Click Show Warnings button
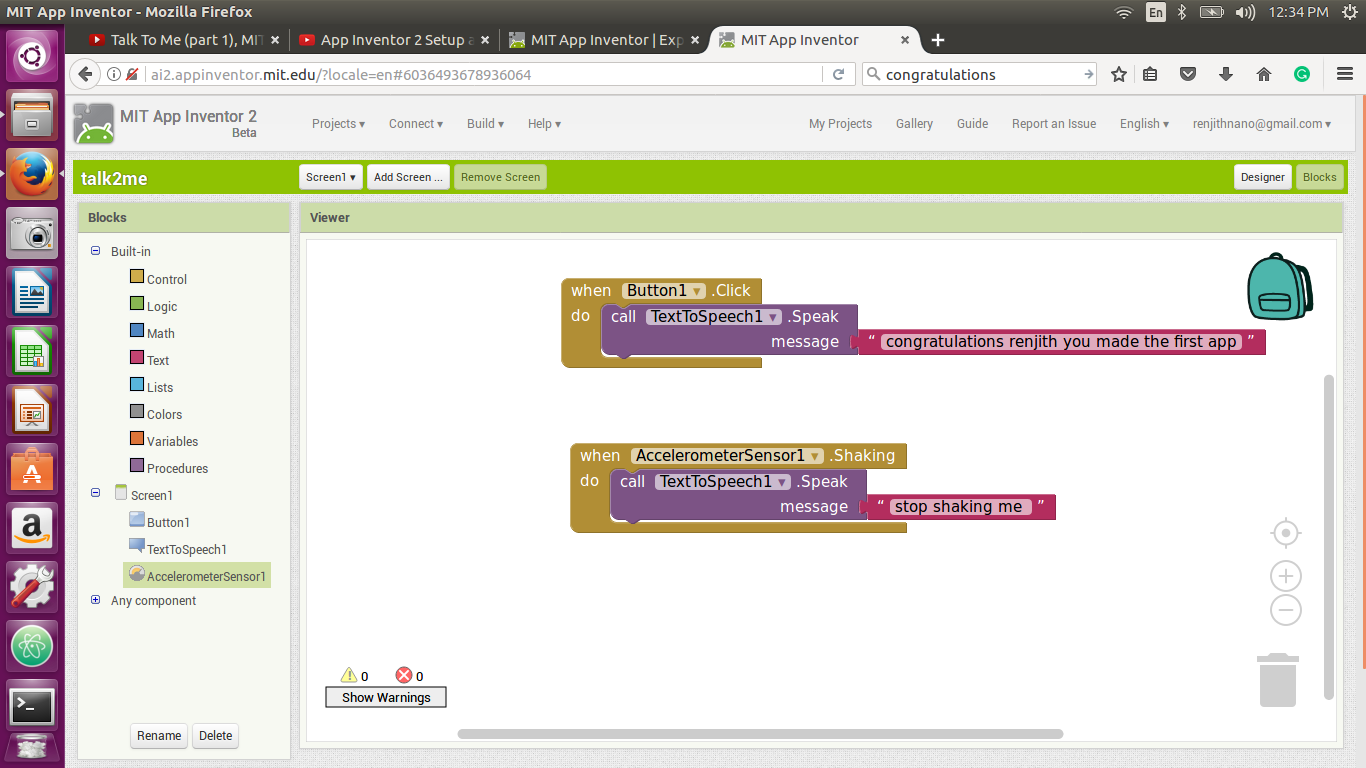Image resolution: width=1366 pixels, height=768 pixels. (x=386, y=697)
